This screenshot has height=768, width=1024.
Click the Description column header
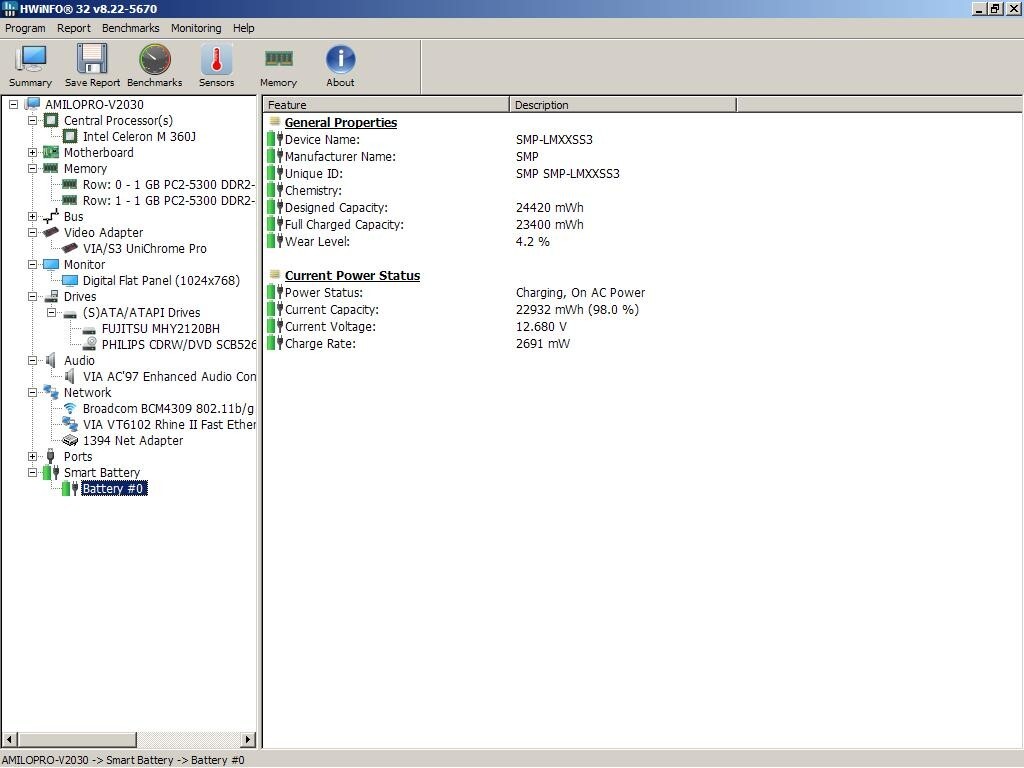[623, 104]
